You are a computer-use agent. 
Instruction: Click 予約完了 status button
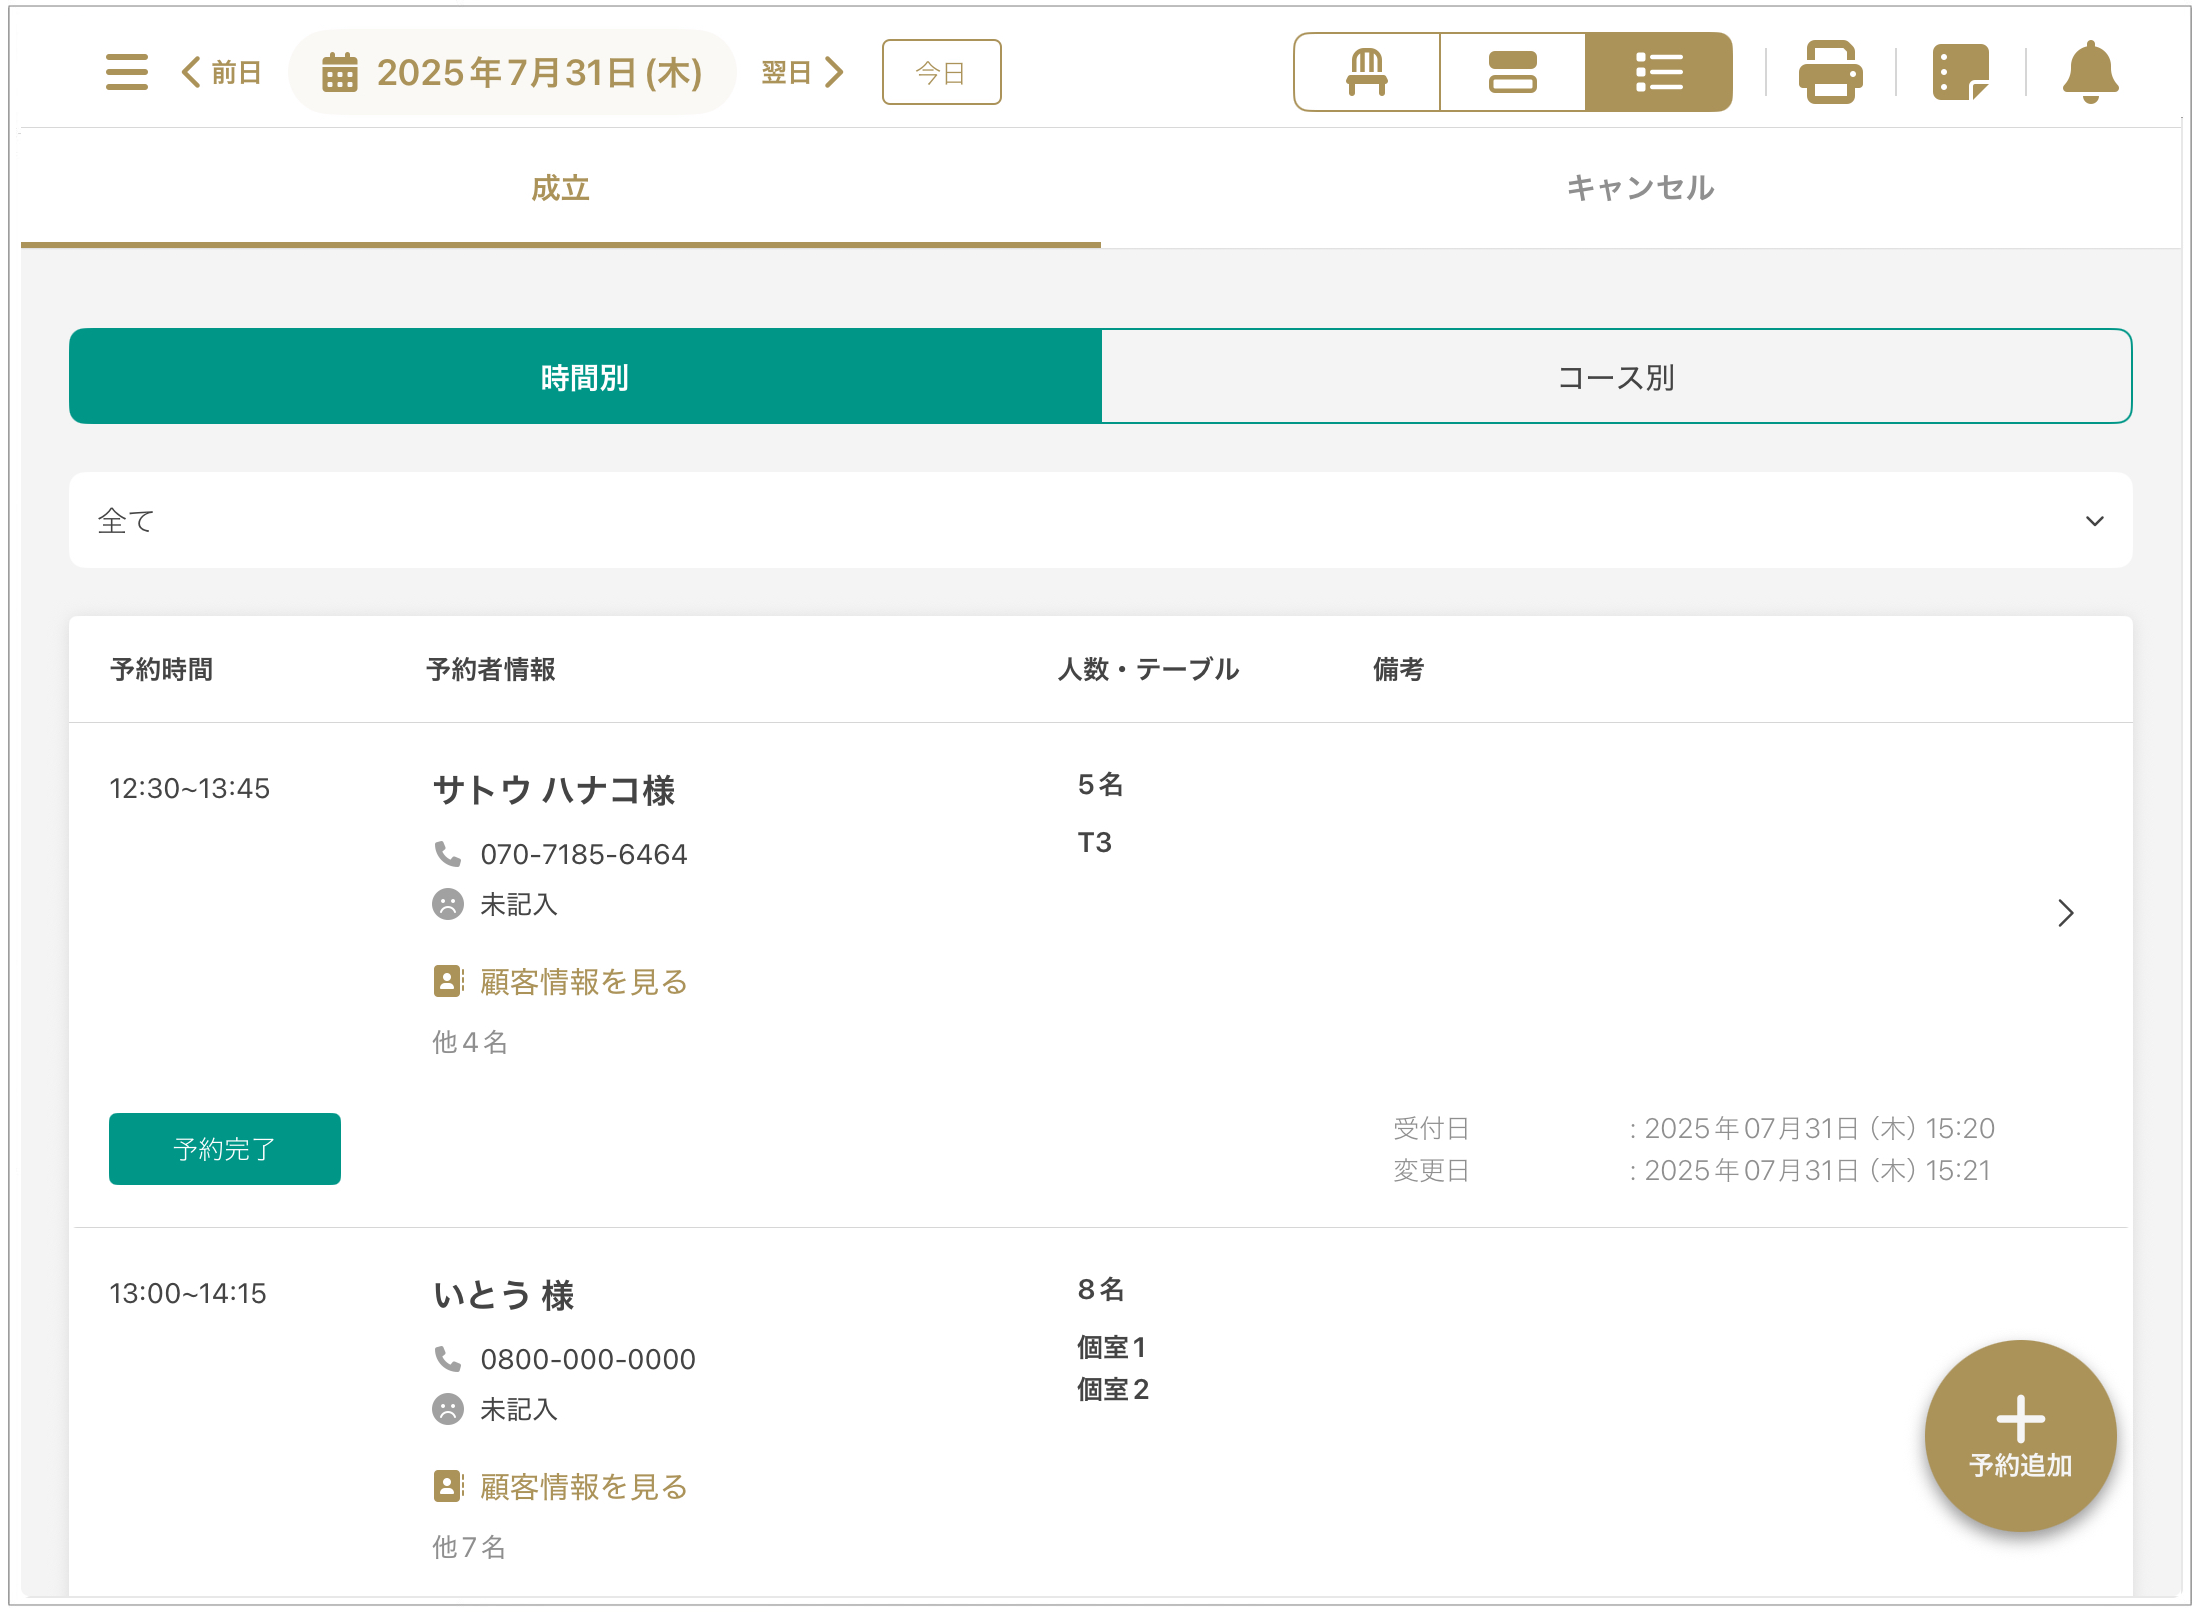[x=224, y=1149]
